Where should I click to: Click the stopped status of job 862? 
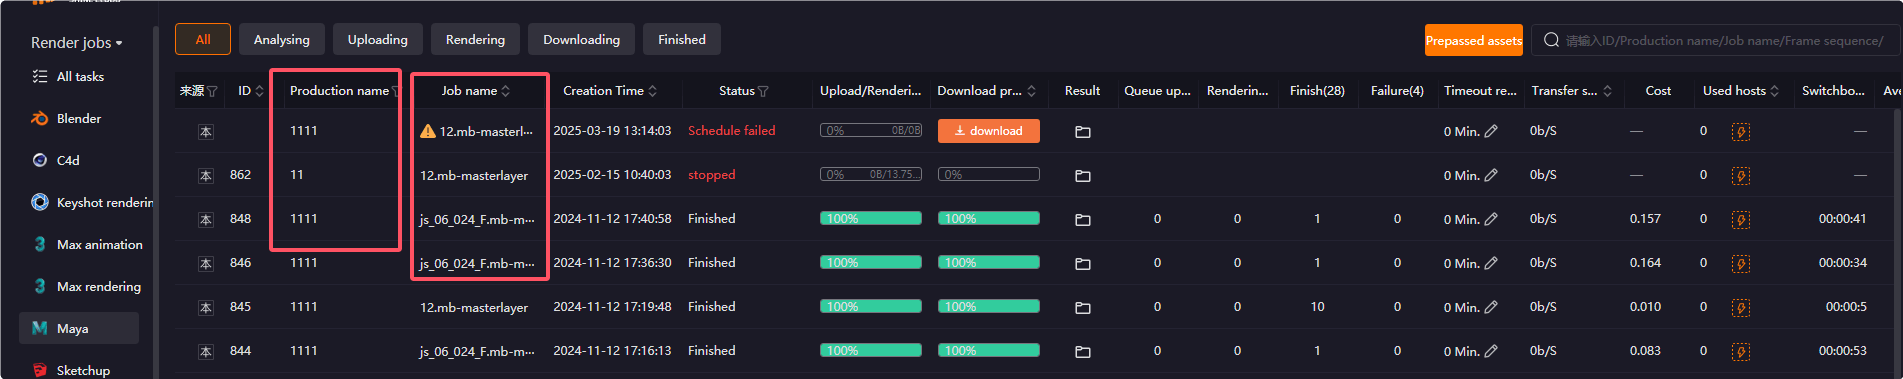[712, 175]
